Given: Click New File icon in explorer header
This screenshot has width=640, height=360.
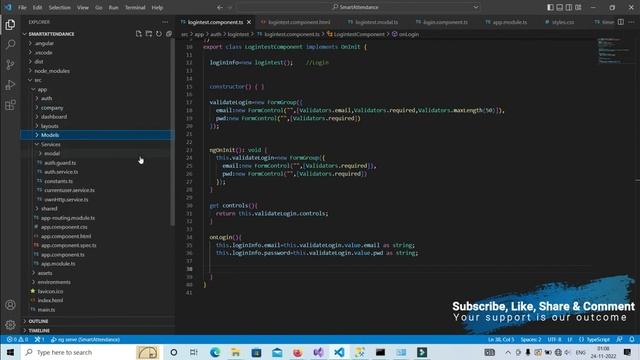Looking at the screenshot, I should coord(139,34).
